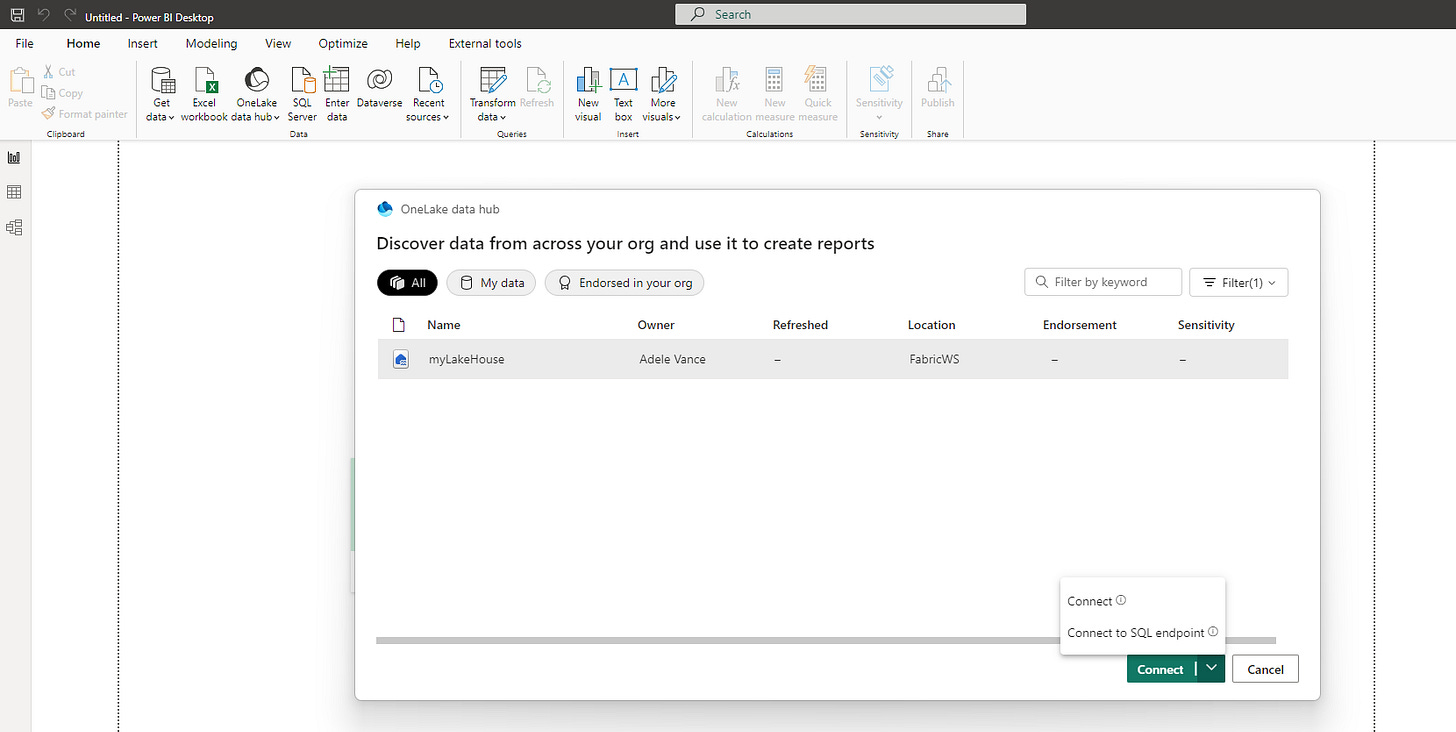Expand the Filter(1) dropdown
The height and width of the screenshot is (732, 1456).
click(x=1238, y=283)
